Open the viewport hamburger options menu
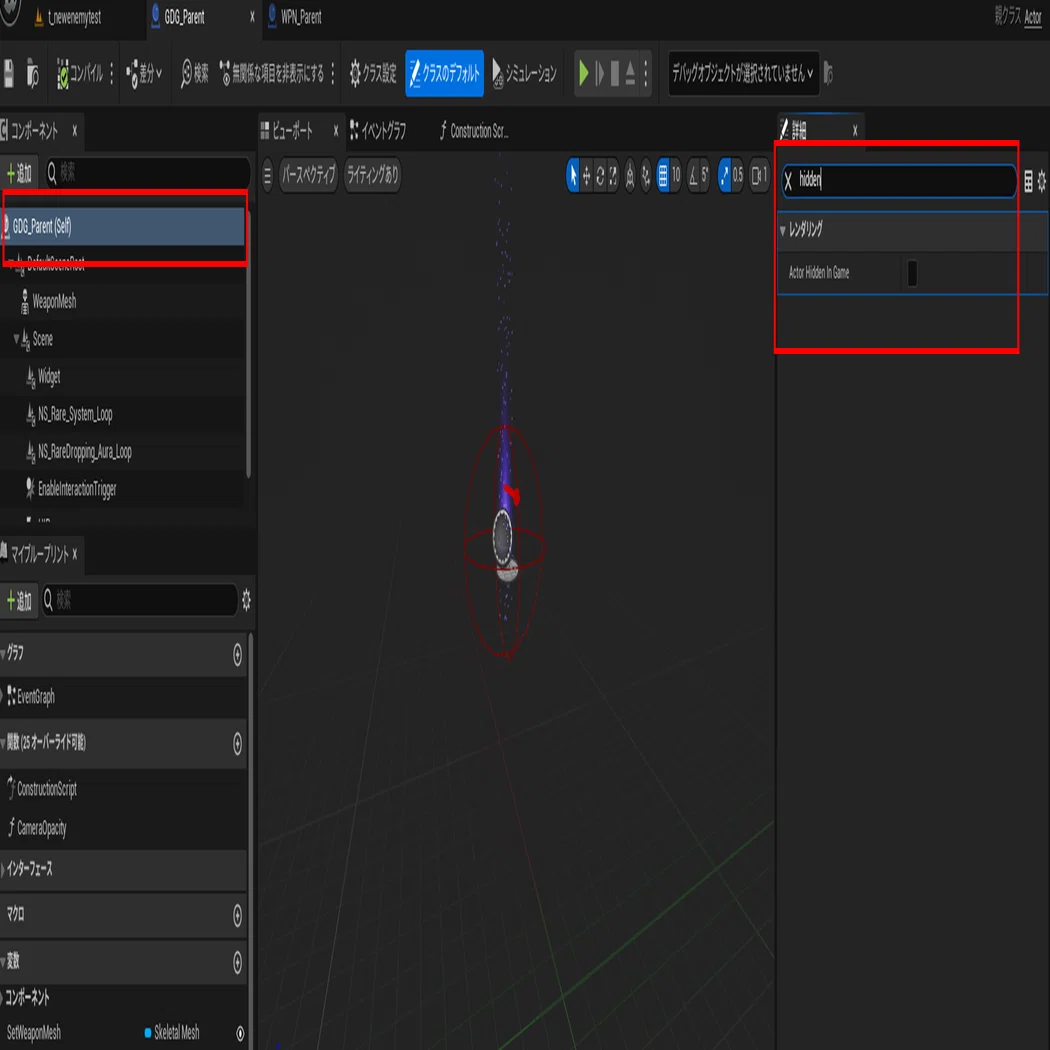Image resolution: width=1050 pixels, height=1050 pixels. coord(267,175)
